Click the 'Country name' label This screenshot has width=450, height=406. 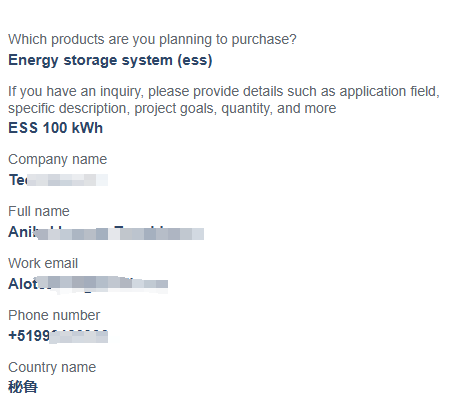(x=52, y=367)
